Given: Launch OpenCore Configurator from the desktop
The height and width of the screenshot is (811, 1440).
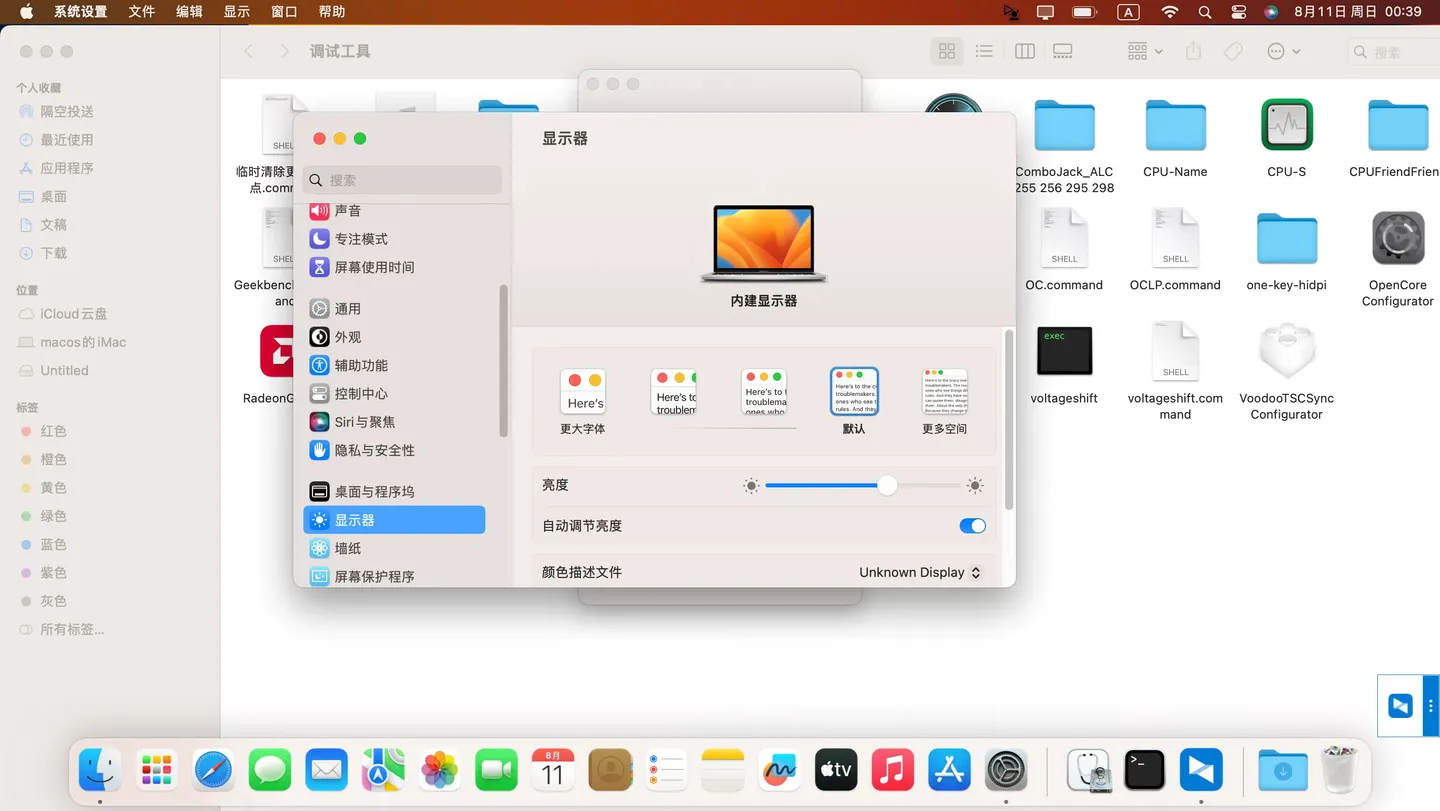Looking at the screenshot, I should click(x=1397, y=238).
